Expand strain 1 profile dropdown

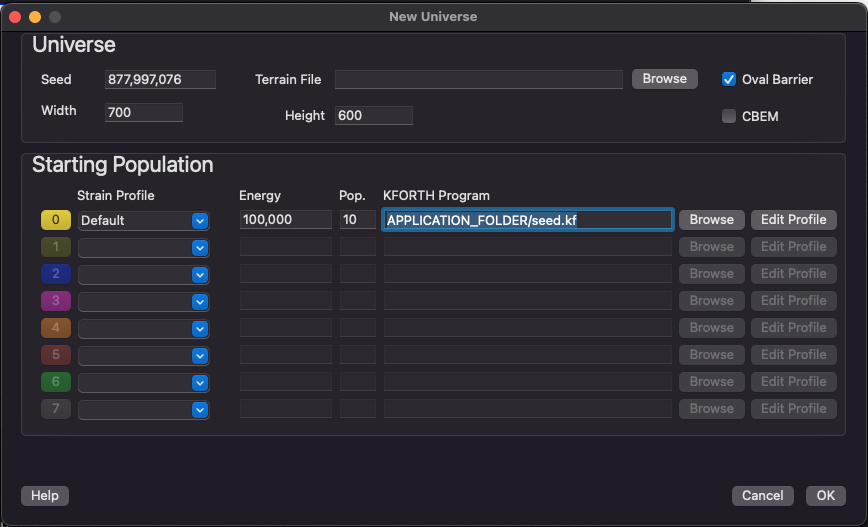click(x=143, y=247)
